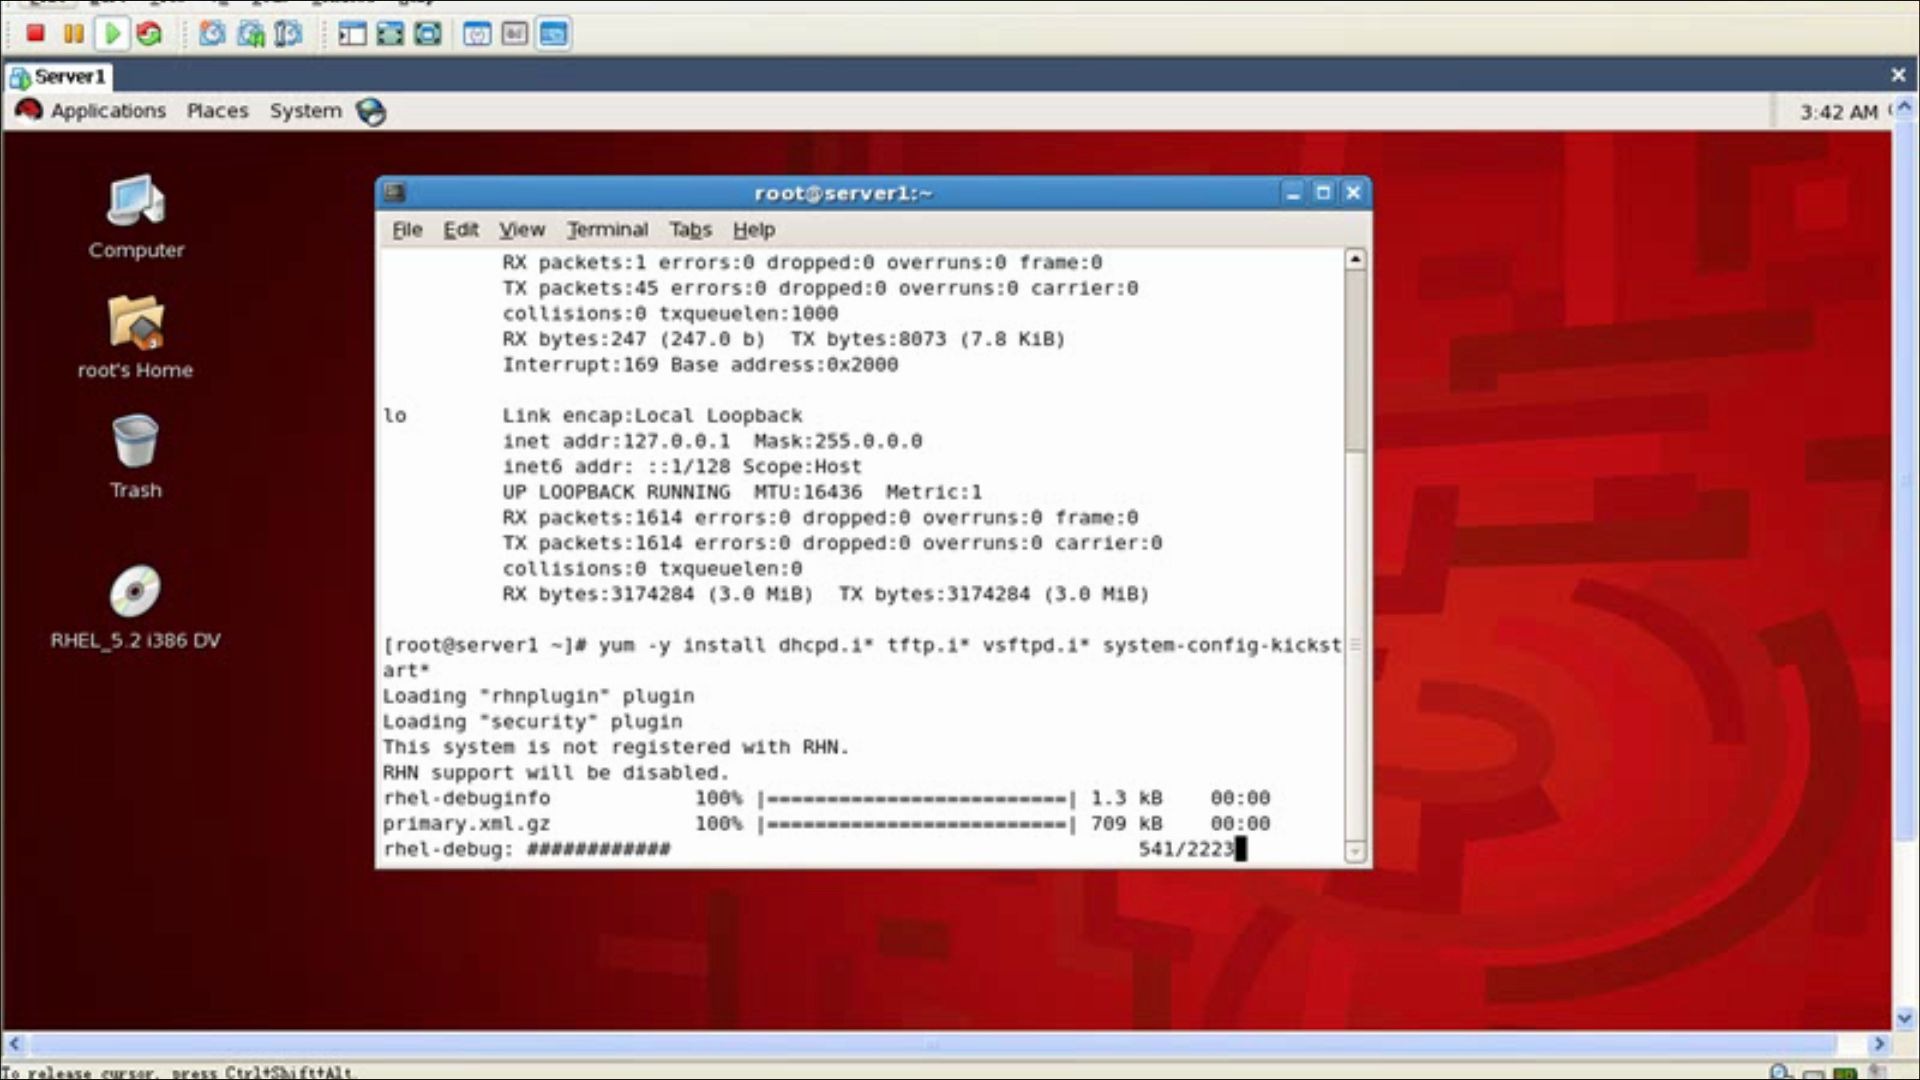This screenshot has height=1080, width=1920.
Task: Open the Terminal menu in the terminal window
Action: (x=607, y=229)
